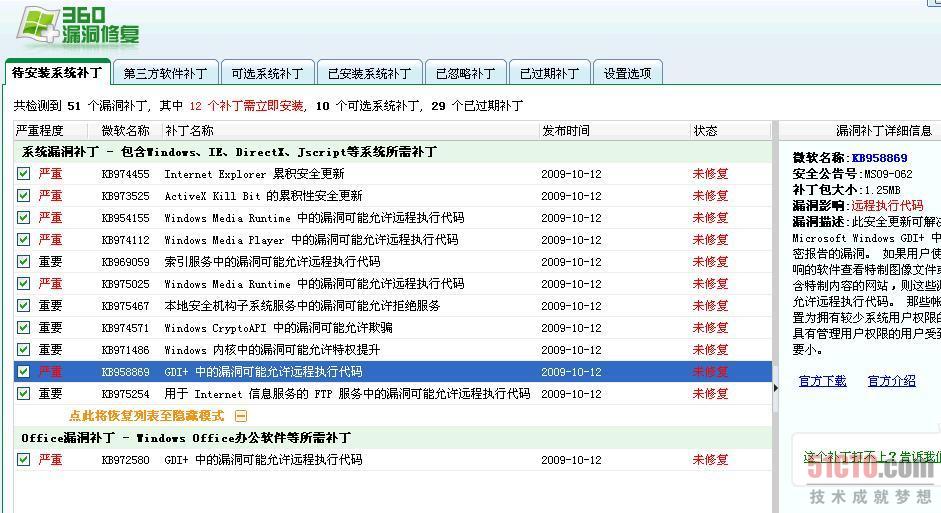Sort by 状态 column header

point(730,131)
